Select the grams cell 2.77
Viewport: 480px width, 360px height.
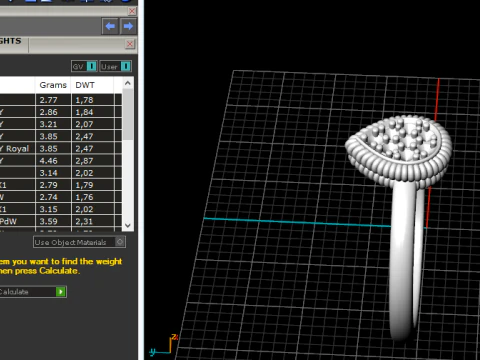(x=53, y=100)
